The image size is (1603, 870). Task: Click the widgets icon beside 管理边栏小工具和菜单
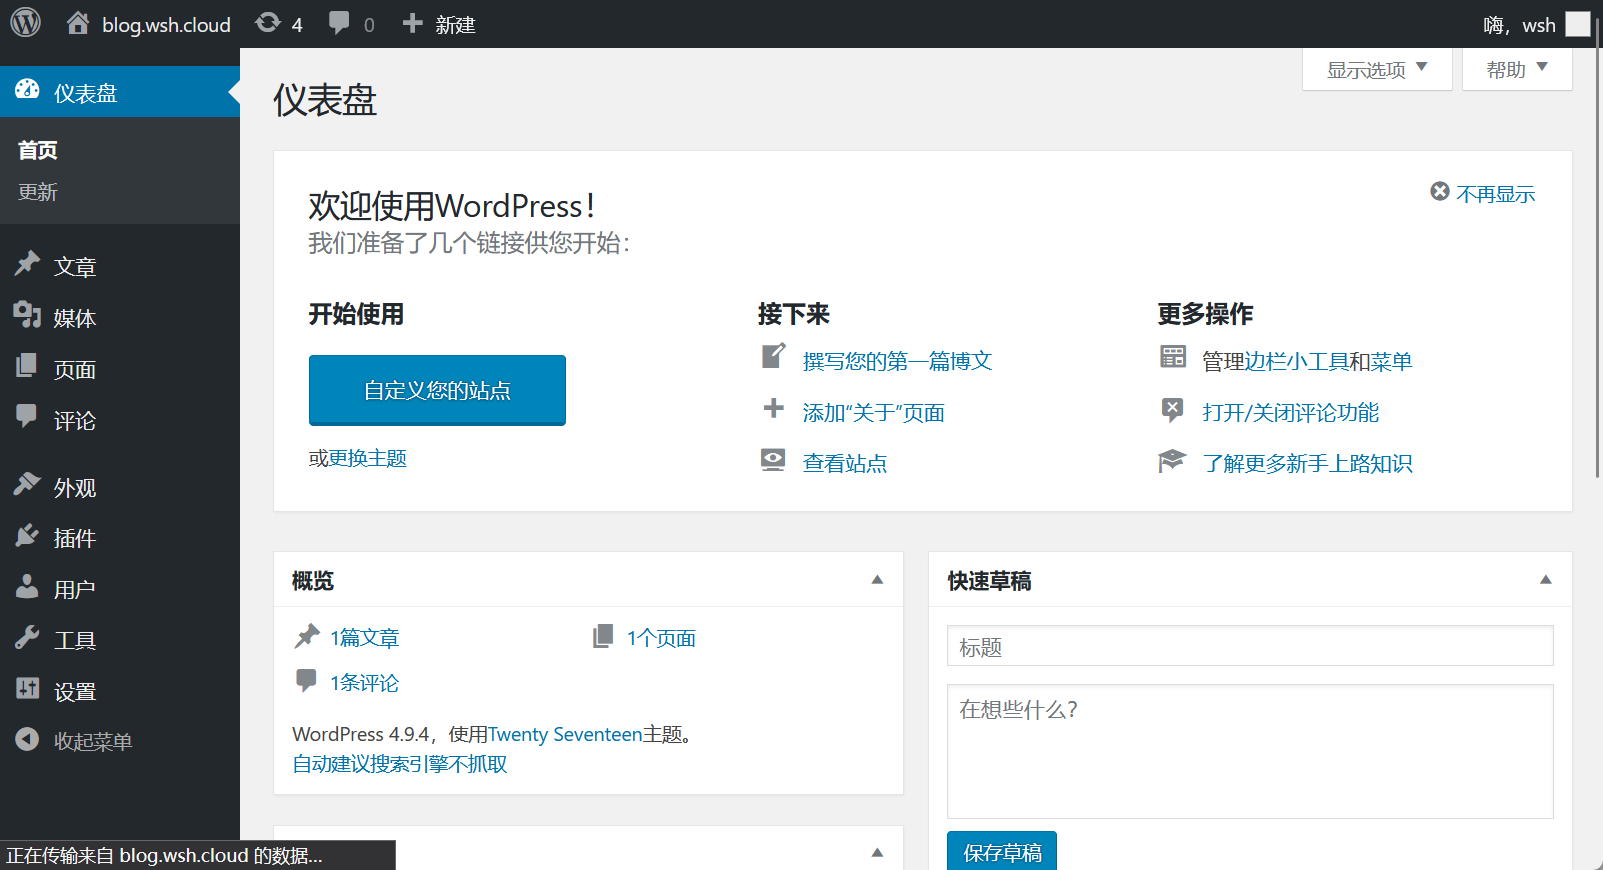(1173, 356)
